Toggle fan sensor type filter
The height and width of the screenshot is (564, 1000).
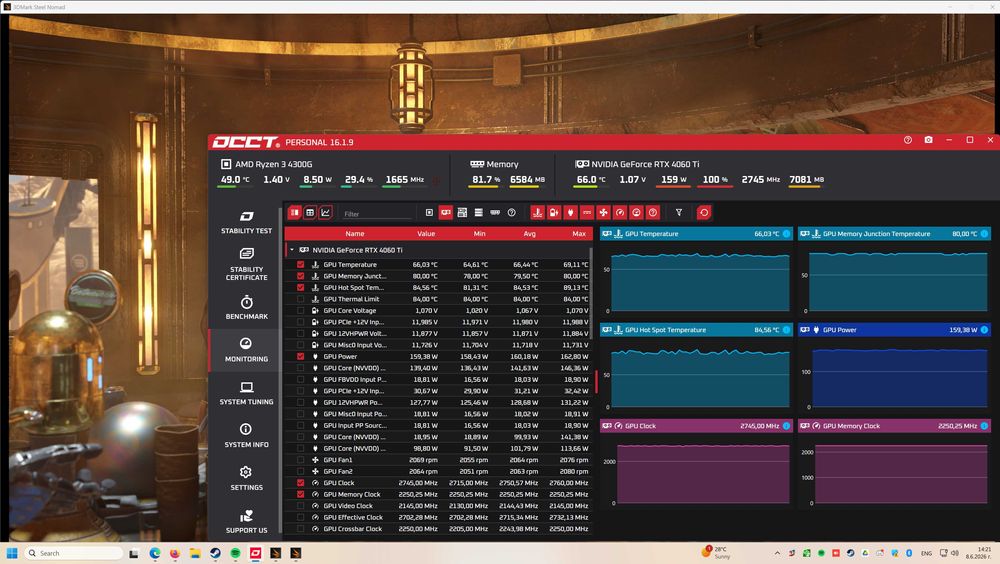603,212
